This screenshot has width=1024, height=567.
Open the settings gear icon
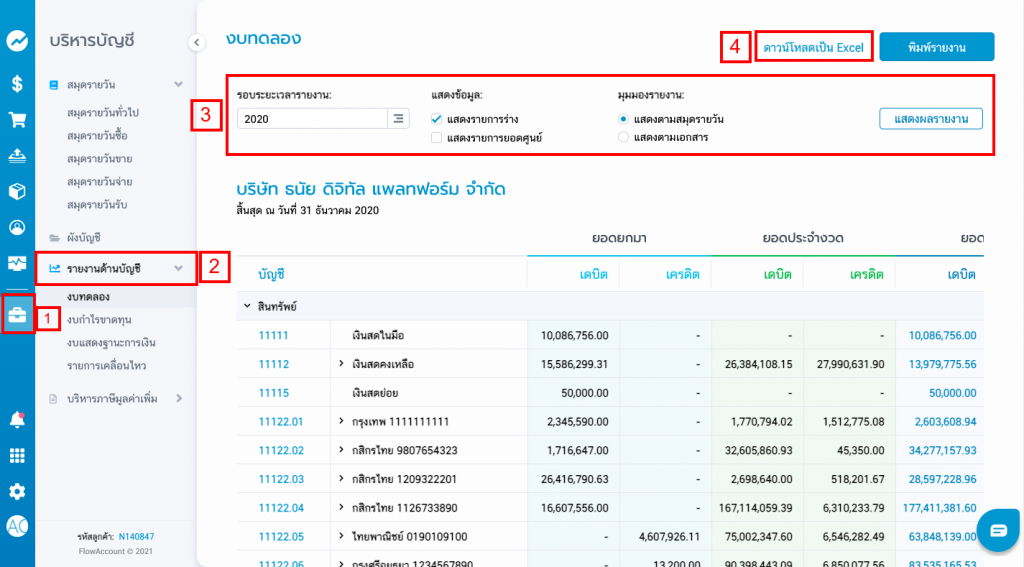click(x=17, y=491)
